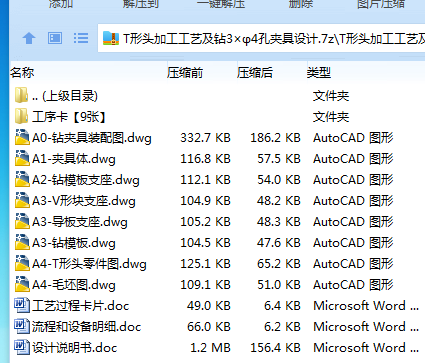
Task: Click the 104.5 KB size value
Action: [x=205, y=243]
